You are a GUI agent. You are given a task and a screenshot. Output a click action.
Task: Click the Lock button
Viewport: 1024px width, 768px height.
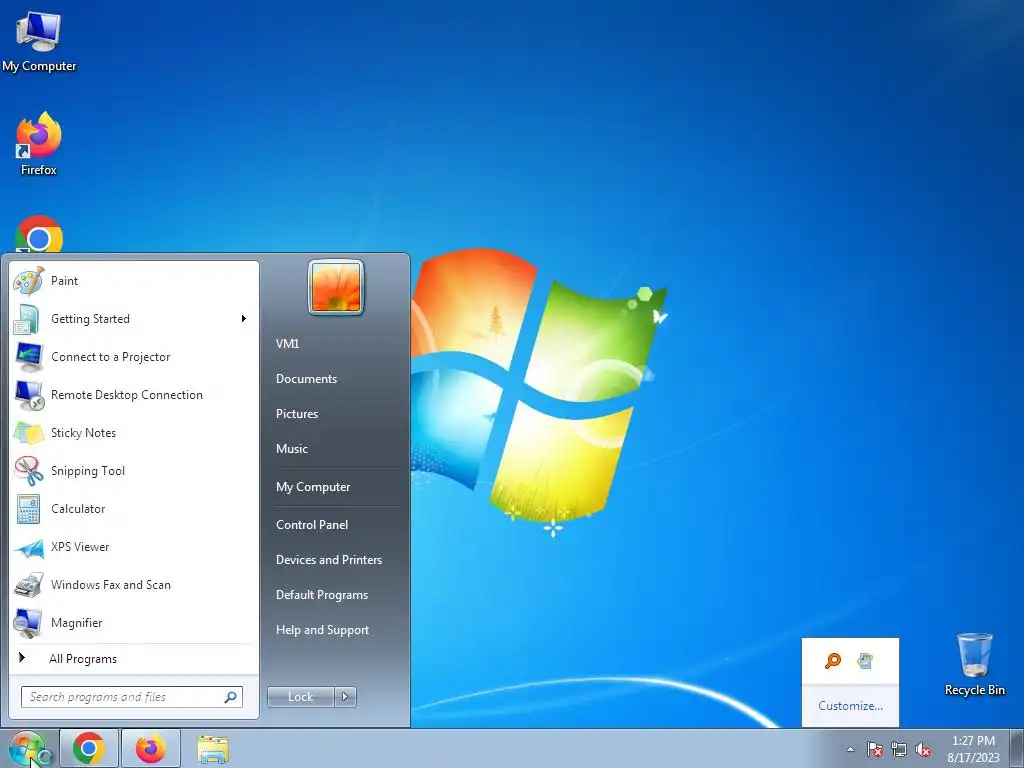point(300,697)
